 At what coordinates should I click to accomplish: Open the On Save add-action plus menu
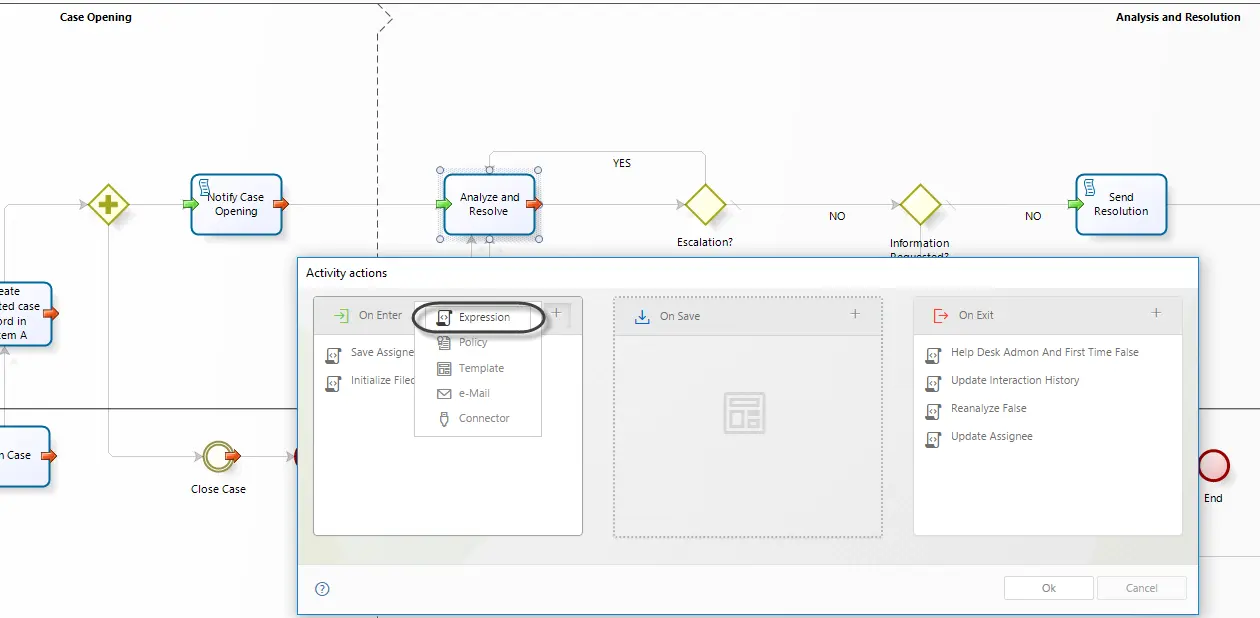pos(855,314)
